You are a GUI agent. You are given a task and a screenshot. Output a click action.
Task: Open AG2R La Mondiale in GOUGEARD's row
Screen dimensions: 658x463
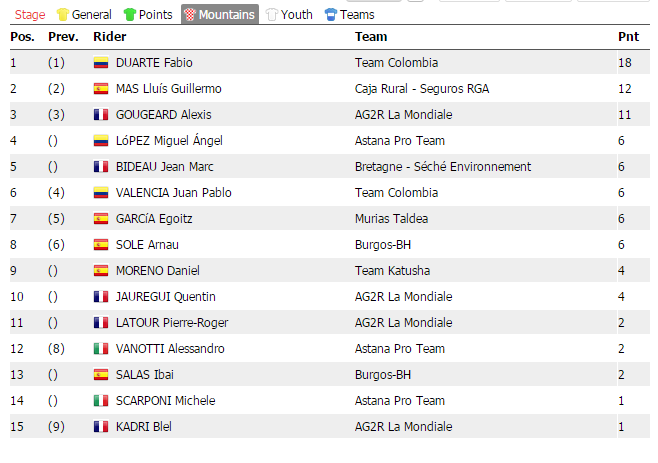(404, 115)
